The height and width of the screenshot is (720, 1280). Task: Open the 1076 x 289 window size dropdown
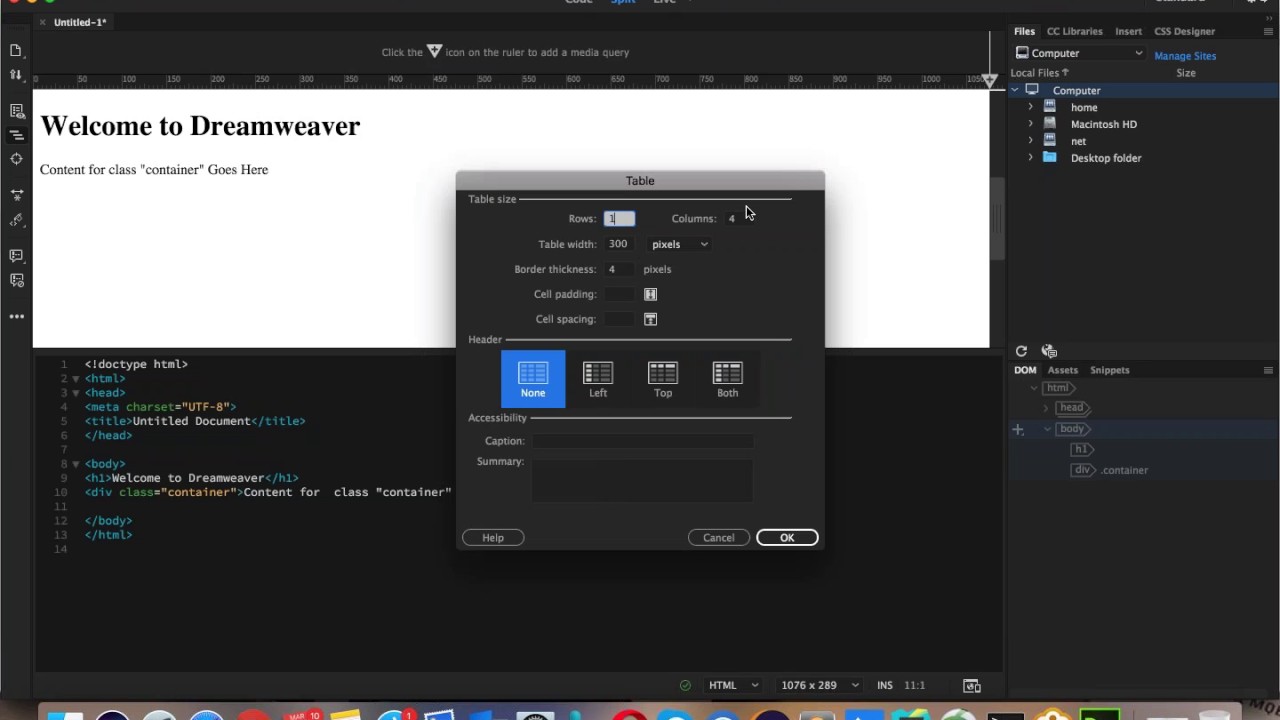click(x=820, y=685)
